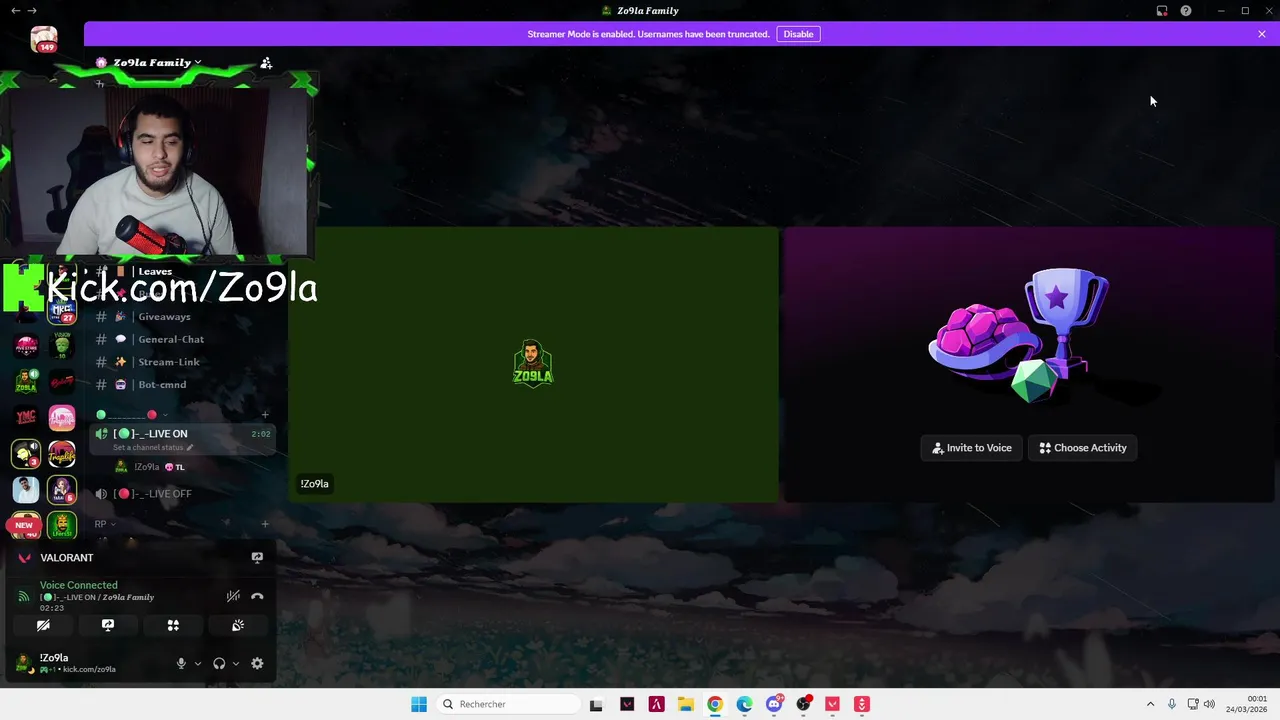Disable Streamer Mode via banner button
The image size is (1280, 720).
coord(798,34)
